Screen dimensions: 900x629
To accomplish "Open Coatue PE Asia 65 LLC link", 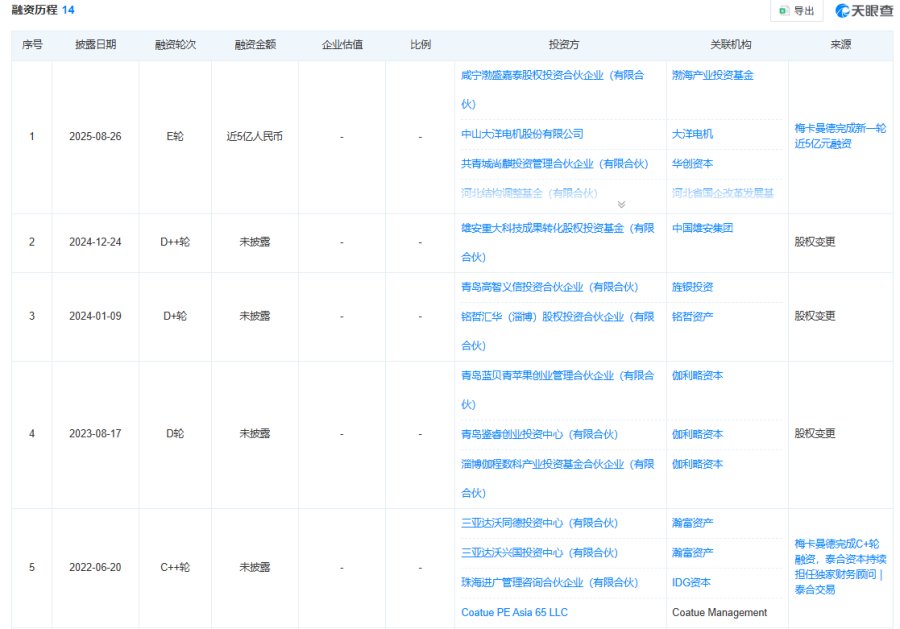I will point(514,612).
